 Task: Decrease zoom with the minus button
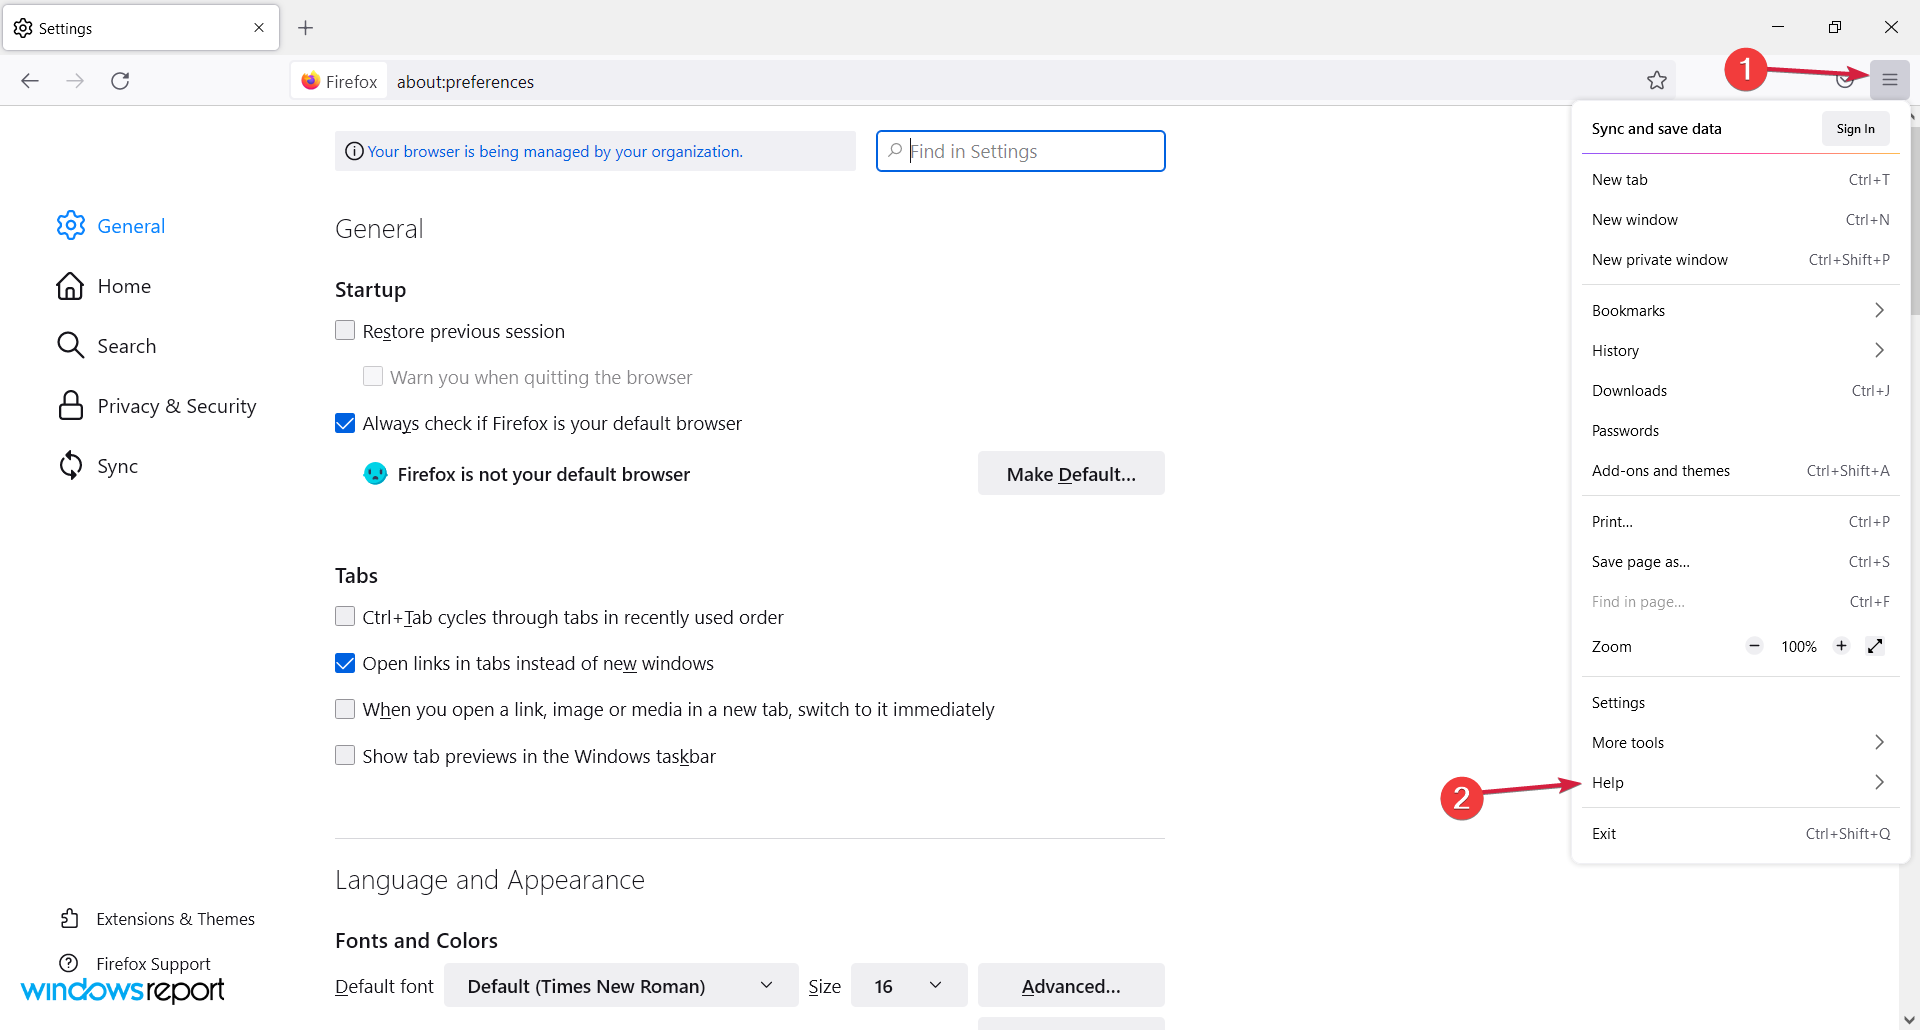pos(1754,646)
